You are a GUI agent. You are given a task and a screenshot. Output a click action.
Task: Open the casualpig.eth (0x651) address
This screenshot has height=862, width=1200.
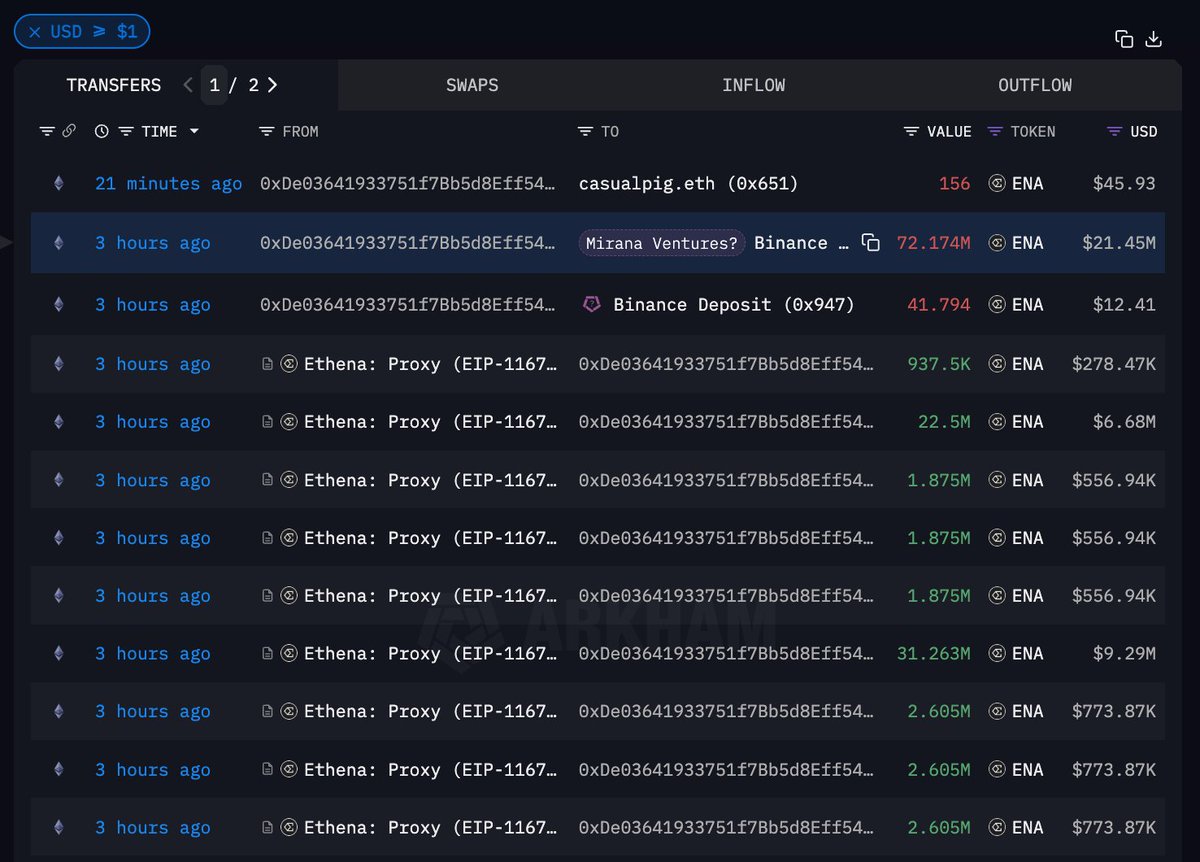(x=689, y=183)
